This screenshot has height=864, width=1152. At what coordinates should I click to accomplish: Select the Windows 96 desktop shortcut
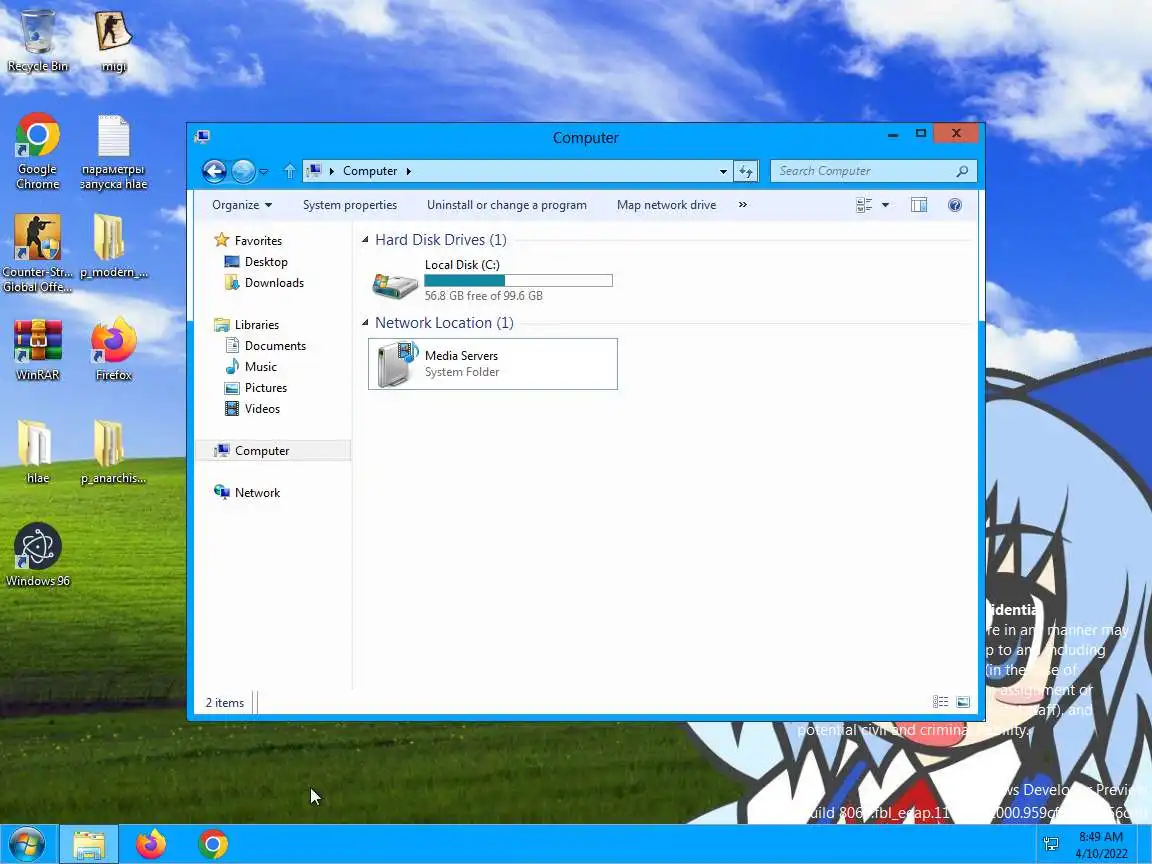tap(37, 555)
